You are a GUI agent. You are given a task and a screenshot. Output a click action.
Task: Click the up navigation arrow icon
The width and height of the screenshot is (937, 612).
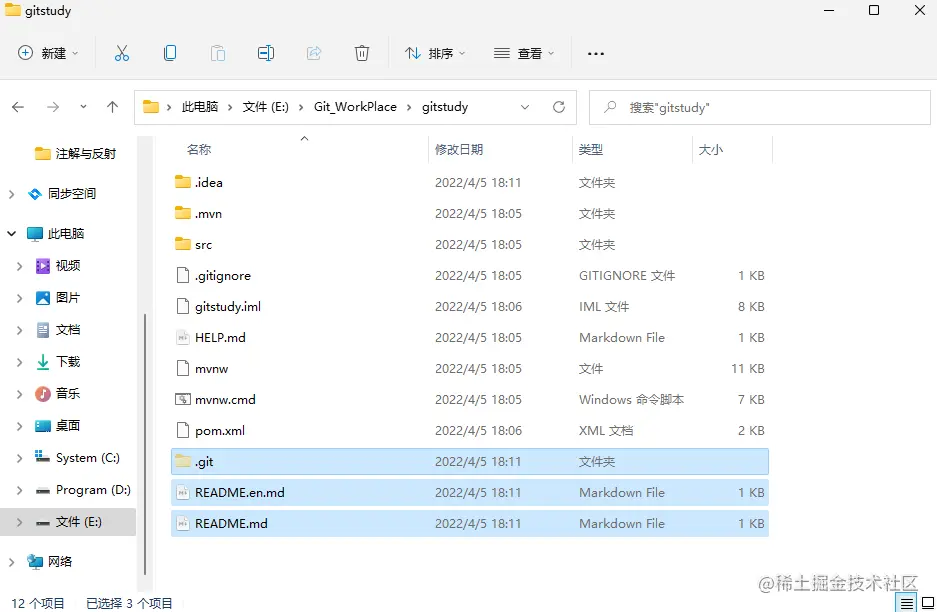[x=112, y=107]
